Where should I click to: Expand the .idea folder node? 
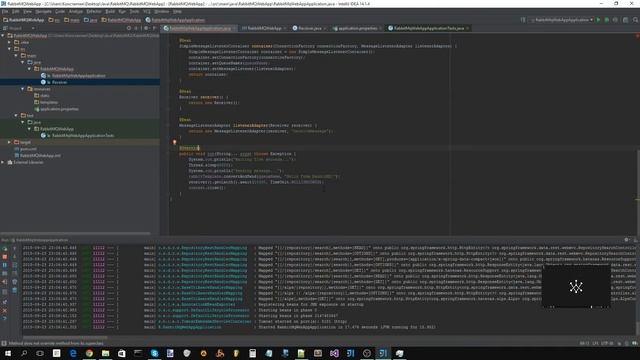click(9, 42)
